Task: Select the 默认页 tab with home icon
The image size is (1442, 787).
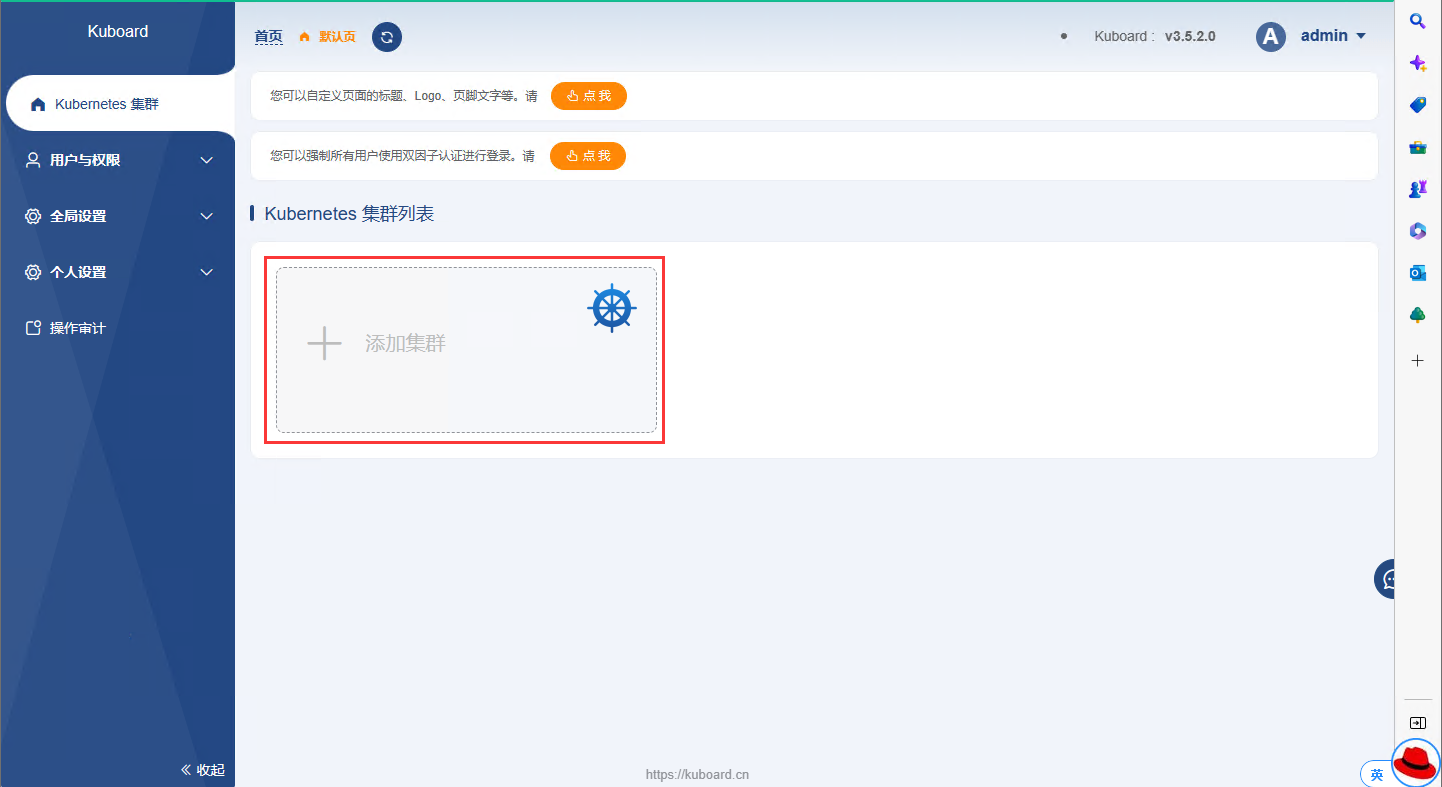Action: click(327, 37)
